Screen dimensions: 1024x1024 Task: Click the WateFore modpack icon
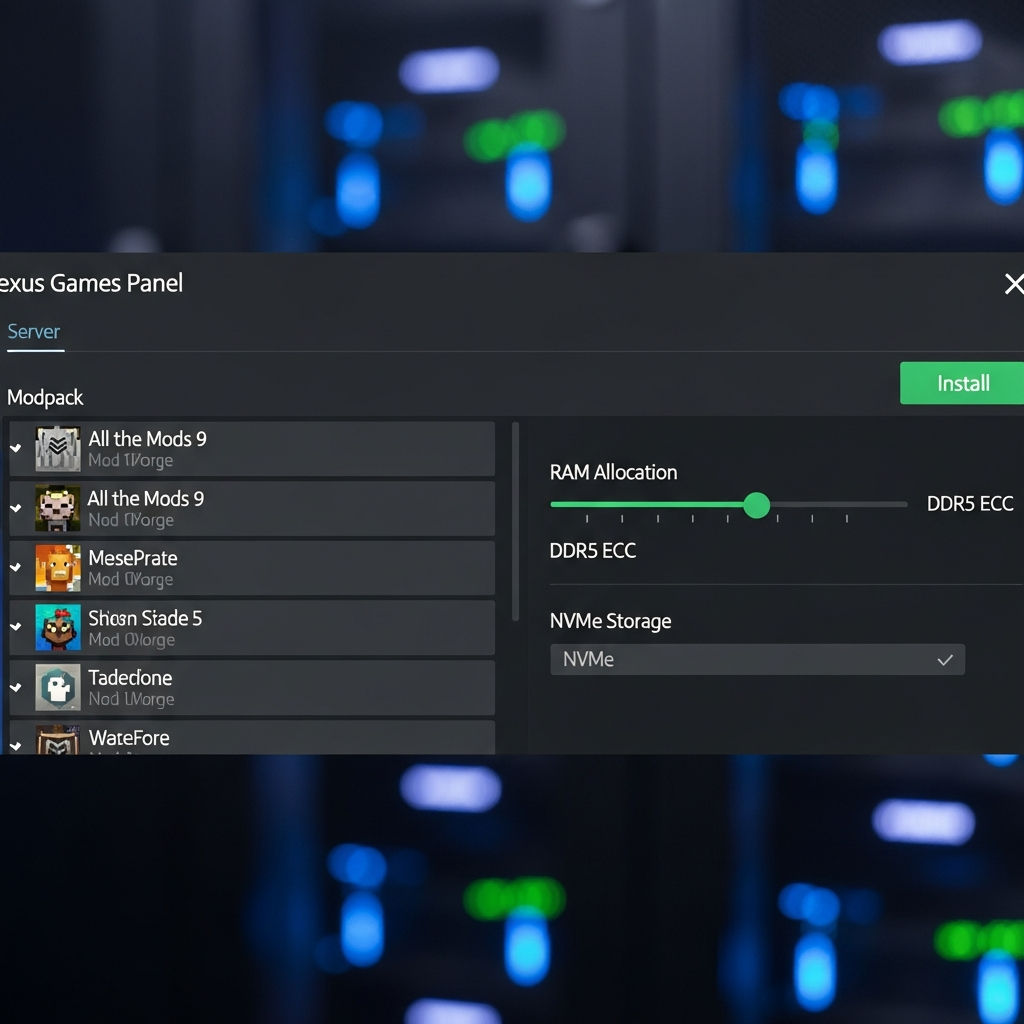[x=57, y=739]
